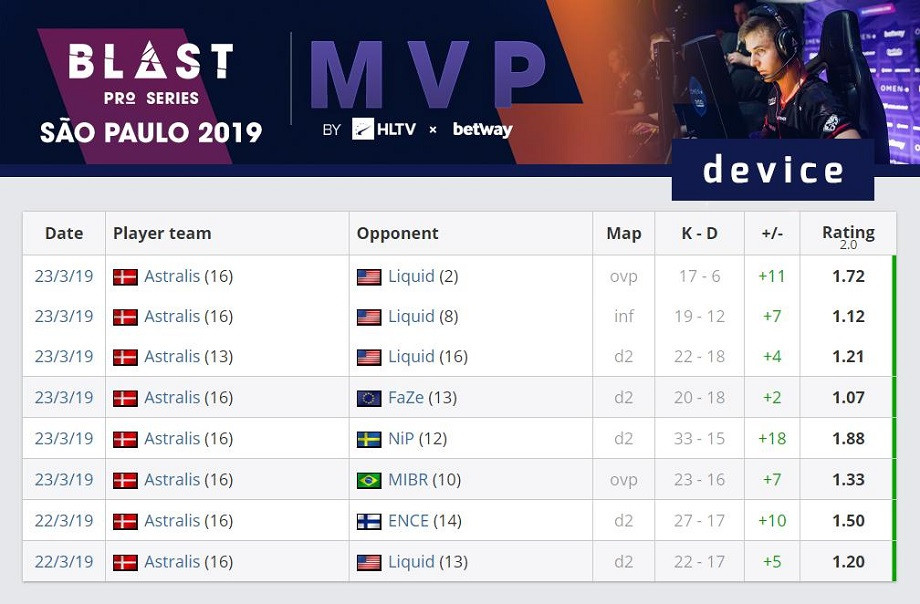The image size is (920, 604).
Task: Click the Opponent column header
Action: tap(397, 234)
